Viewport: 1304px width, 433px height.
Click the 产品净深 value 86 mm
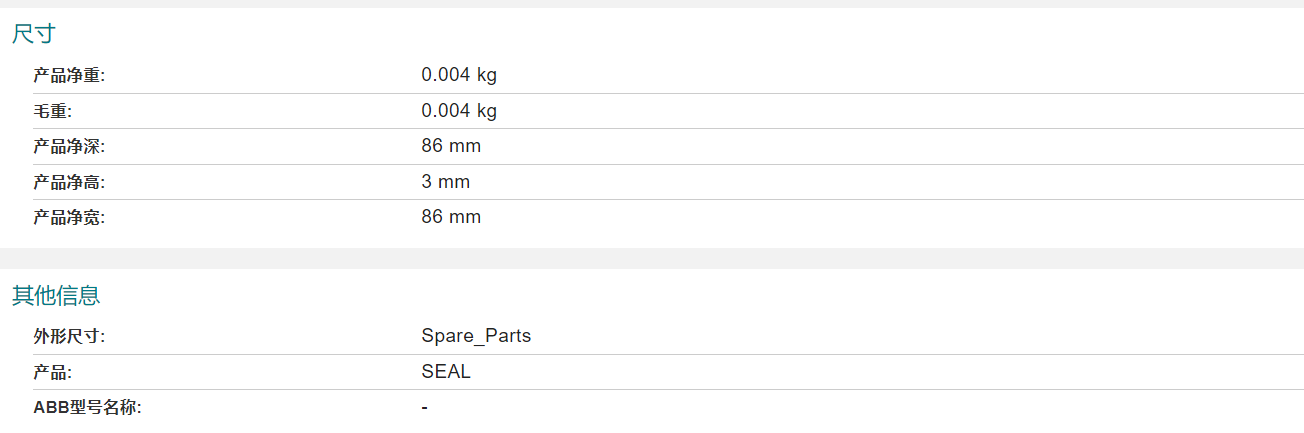(451, 146)
